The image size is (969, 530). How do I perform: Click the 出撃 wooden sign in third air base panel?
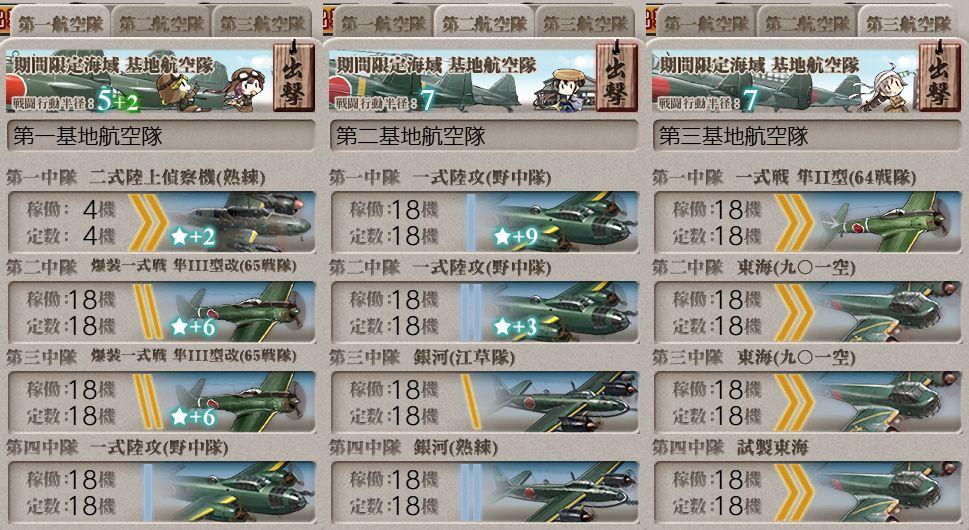coord(939,78)
